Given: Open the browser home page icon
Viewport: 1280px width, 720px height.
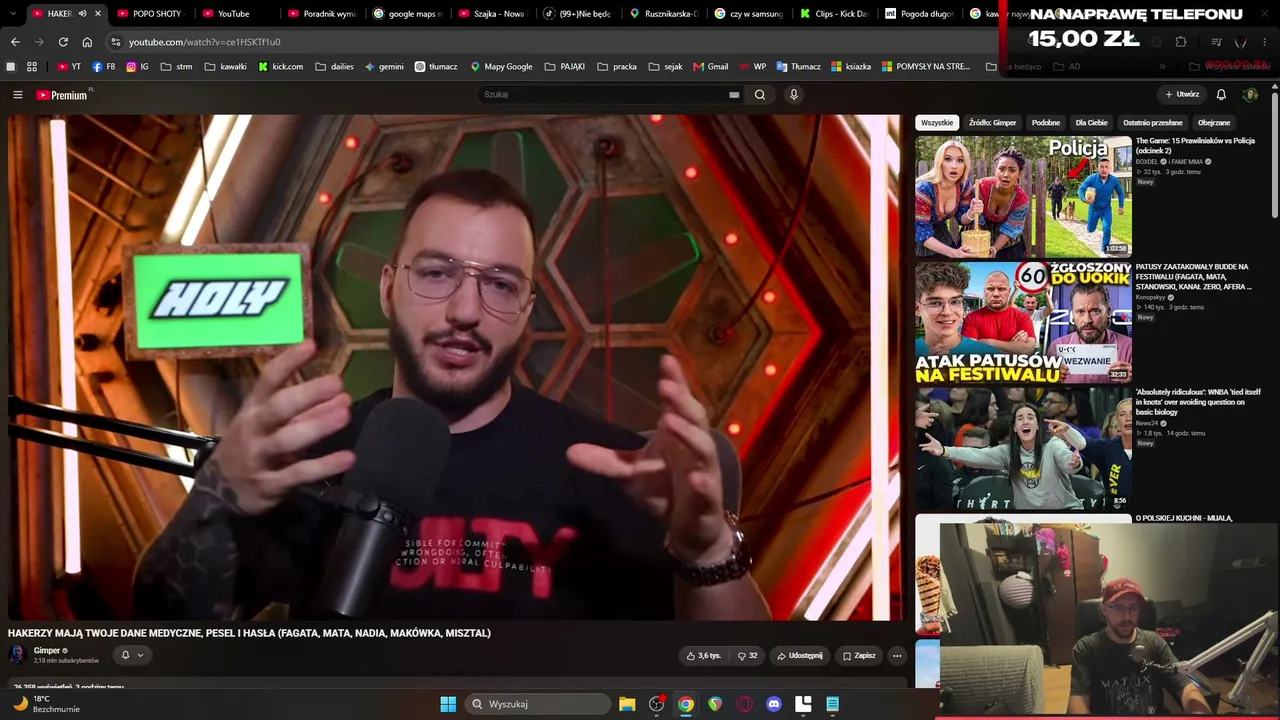Looking at the screenshot, I should click(87, 42).
